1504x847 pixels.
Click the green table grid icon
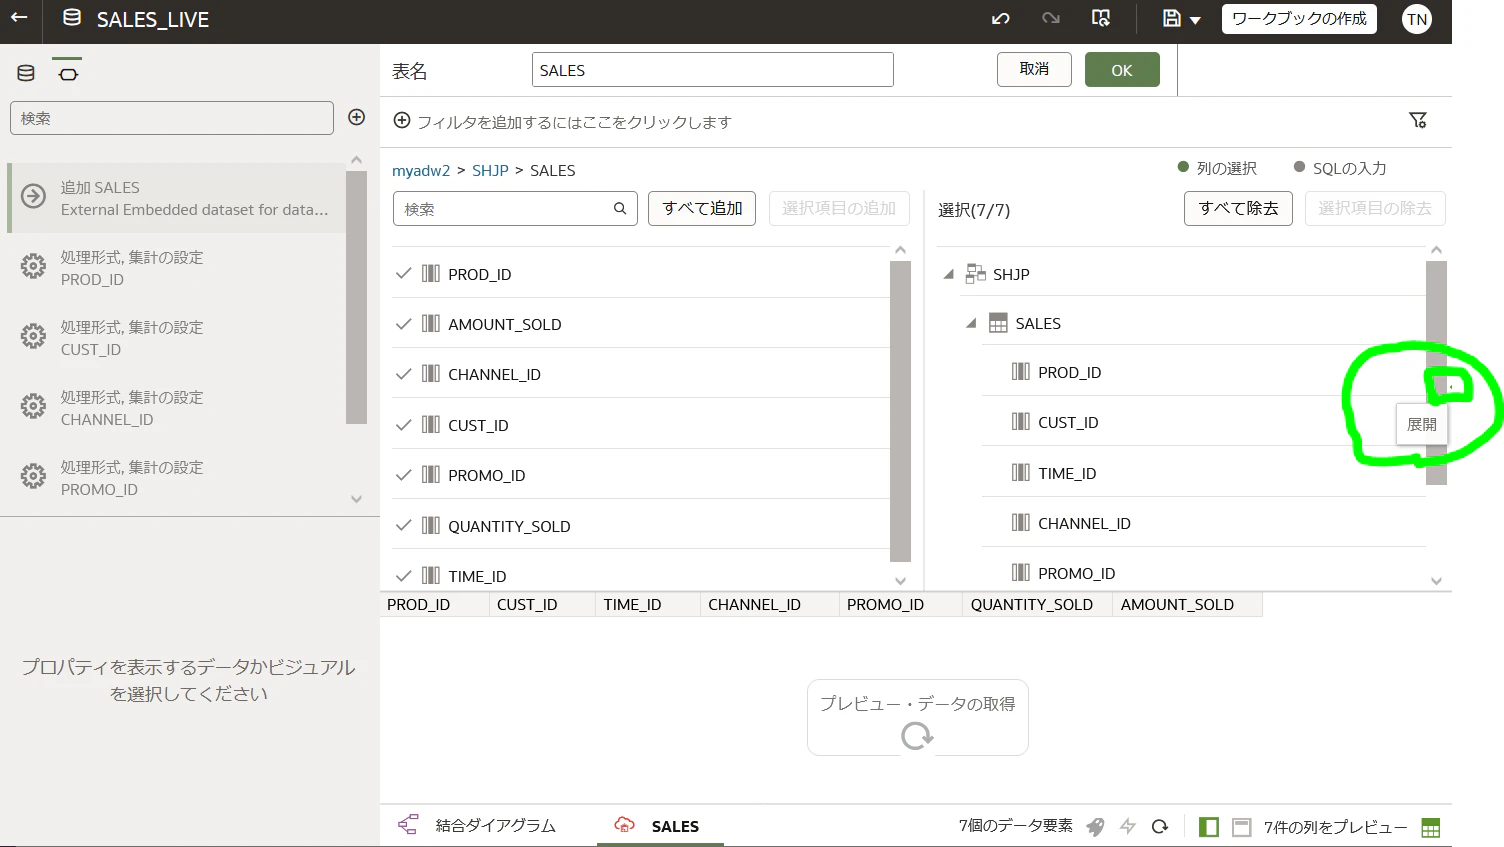tap(1431, 828)
